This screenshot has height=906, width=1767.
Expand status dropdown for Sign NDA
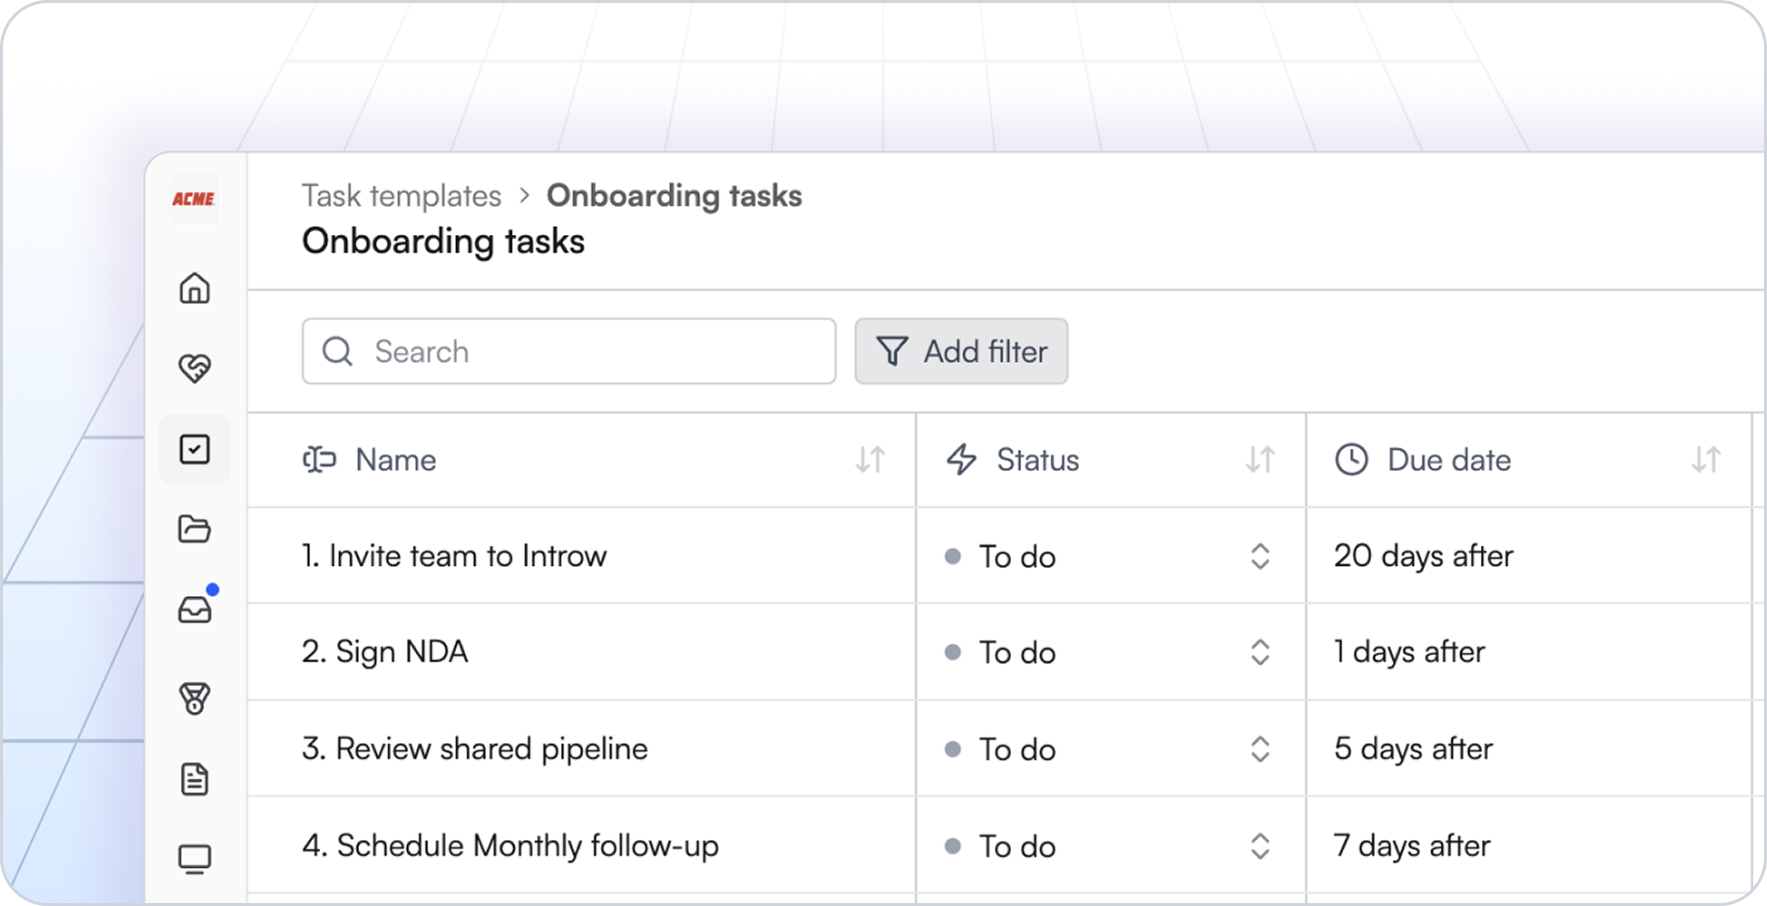1260,652
